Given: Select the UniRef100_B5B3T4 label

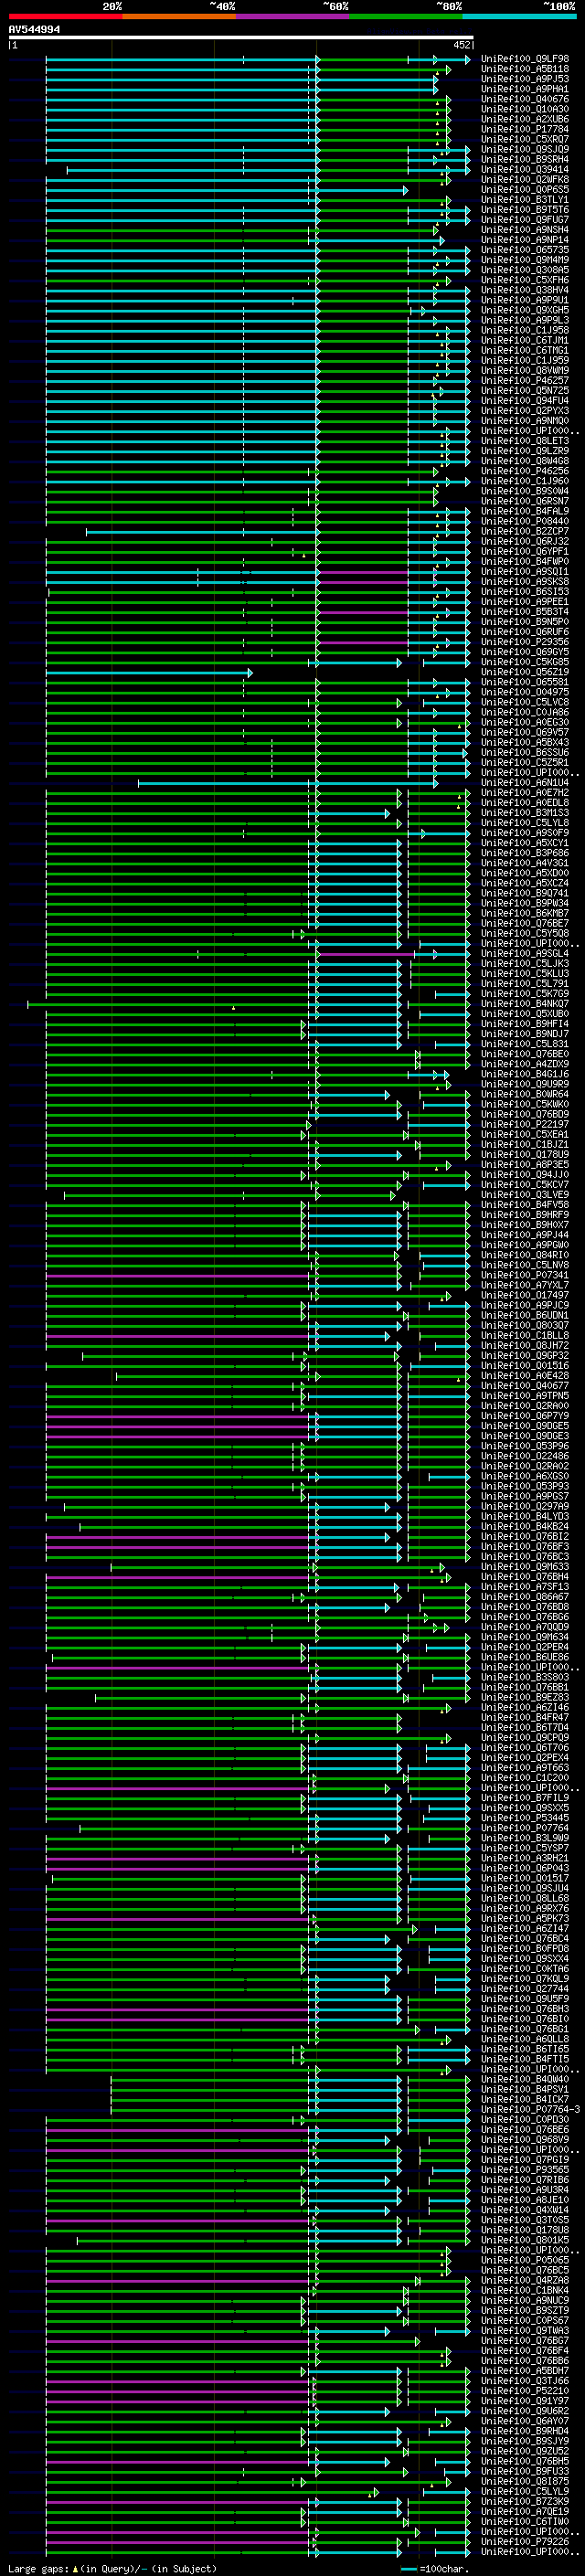Looking at the screenshot, I should 525,612.
